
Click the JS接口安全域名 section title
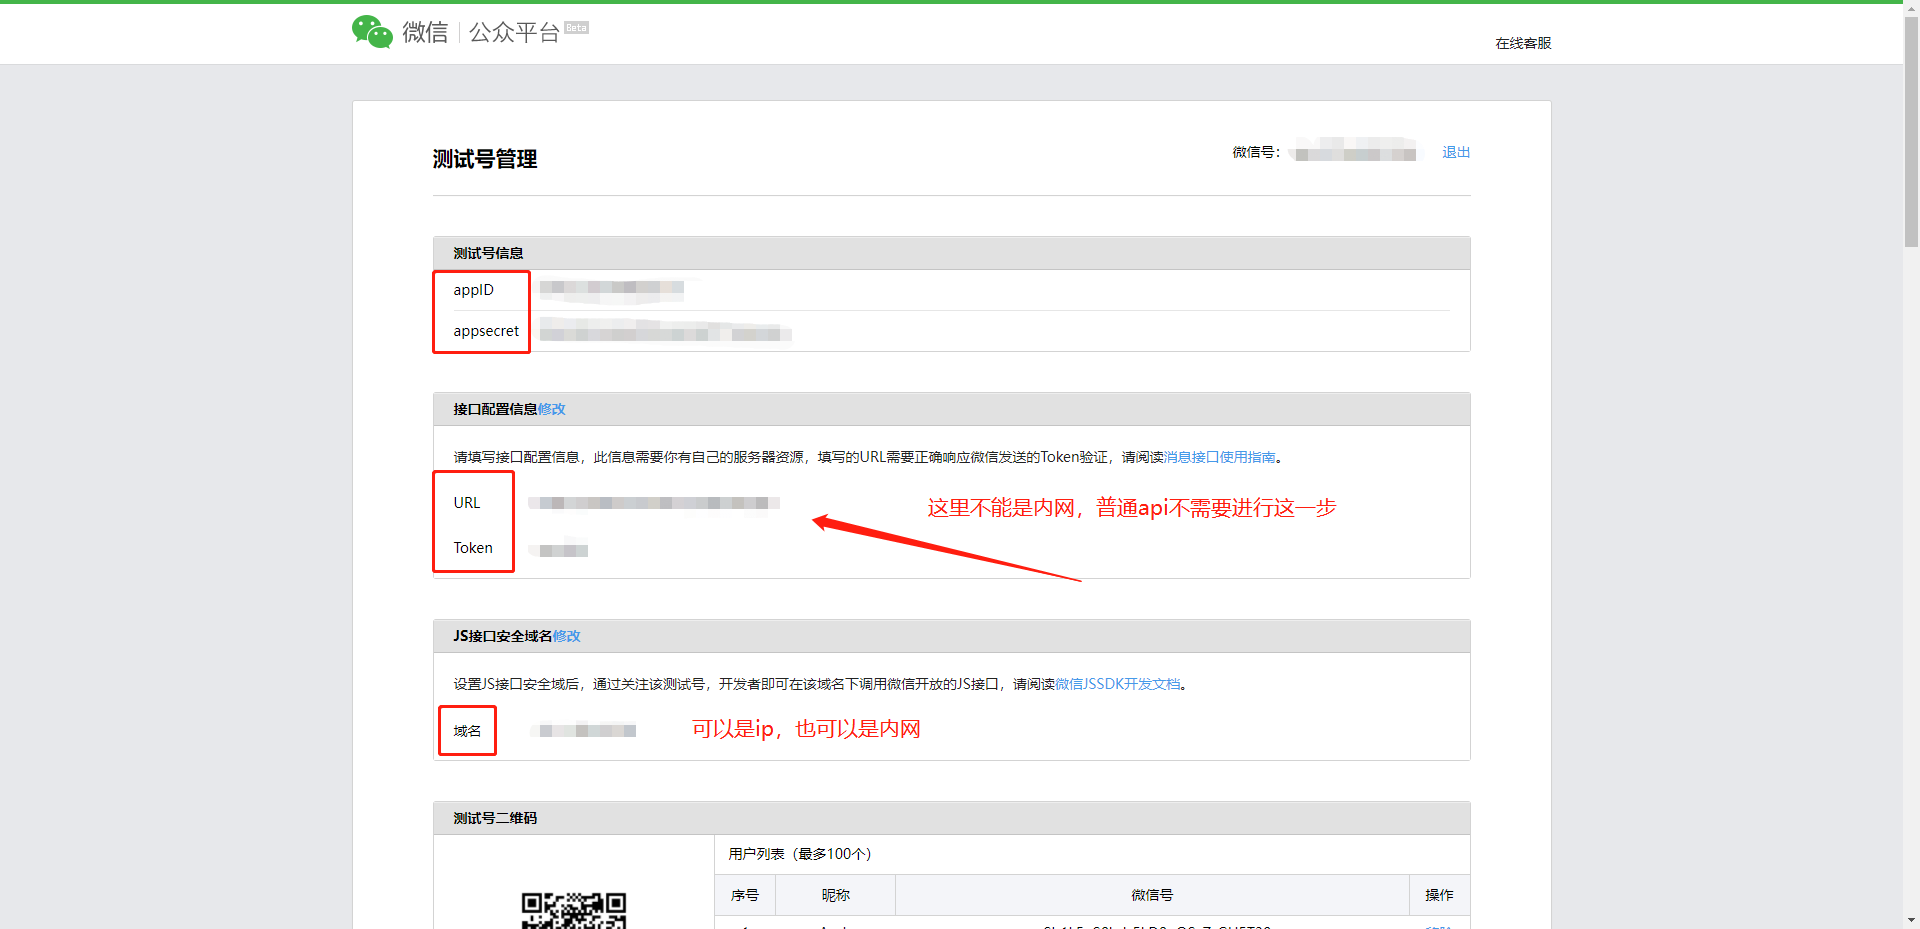[503, 636]
